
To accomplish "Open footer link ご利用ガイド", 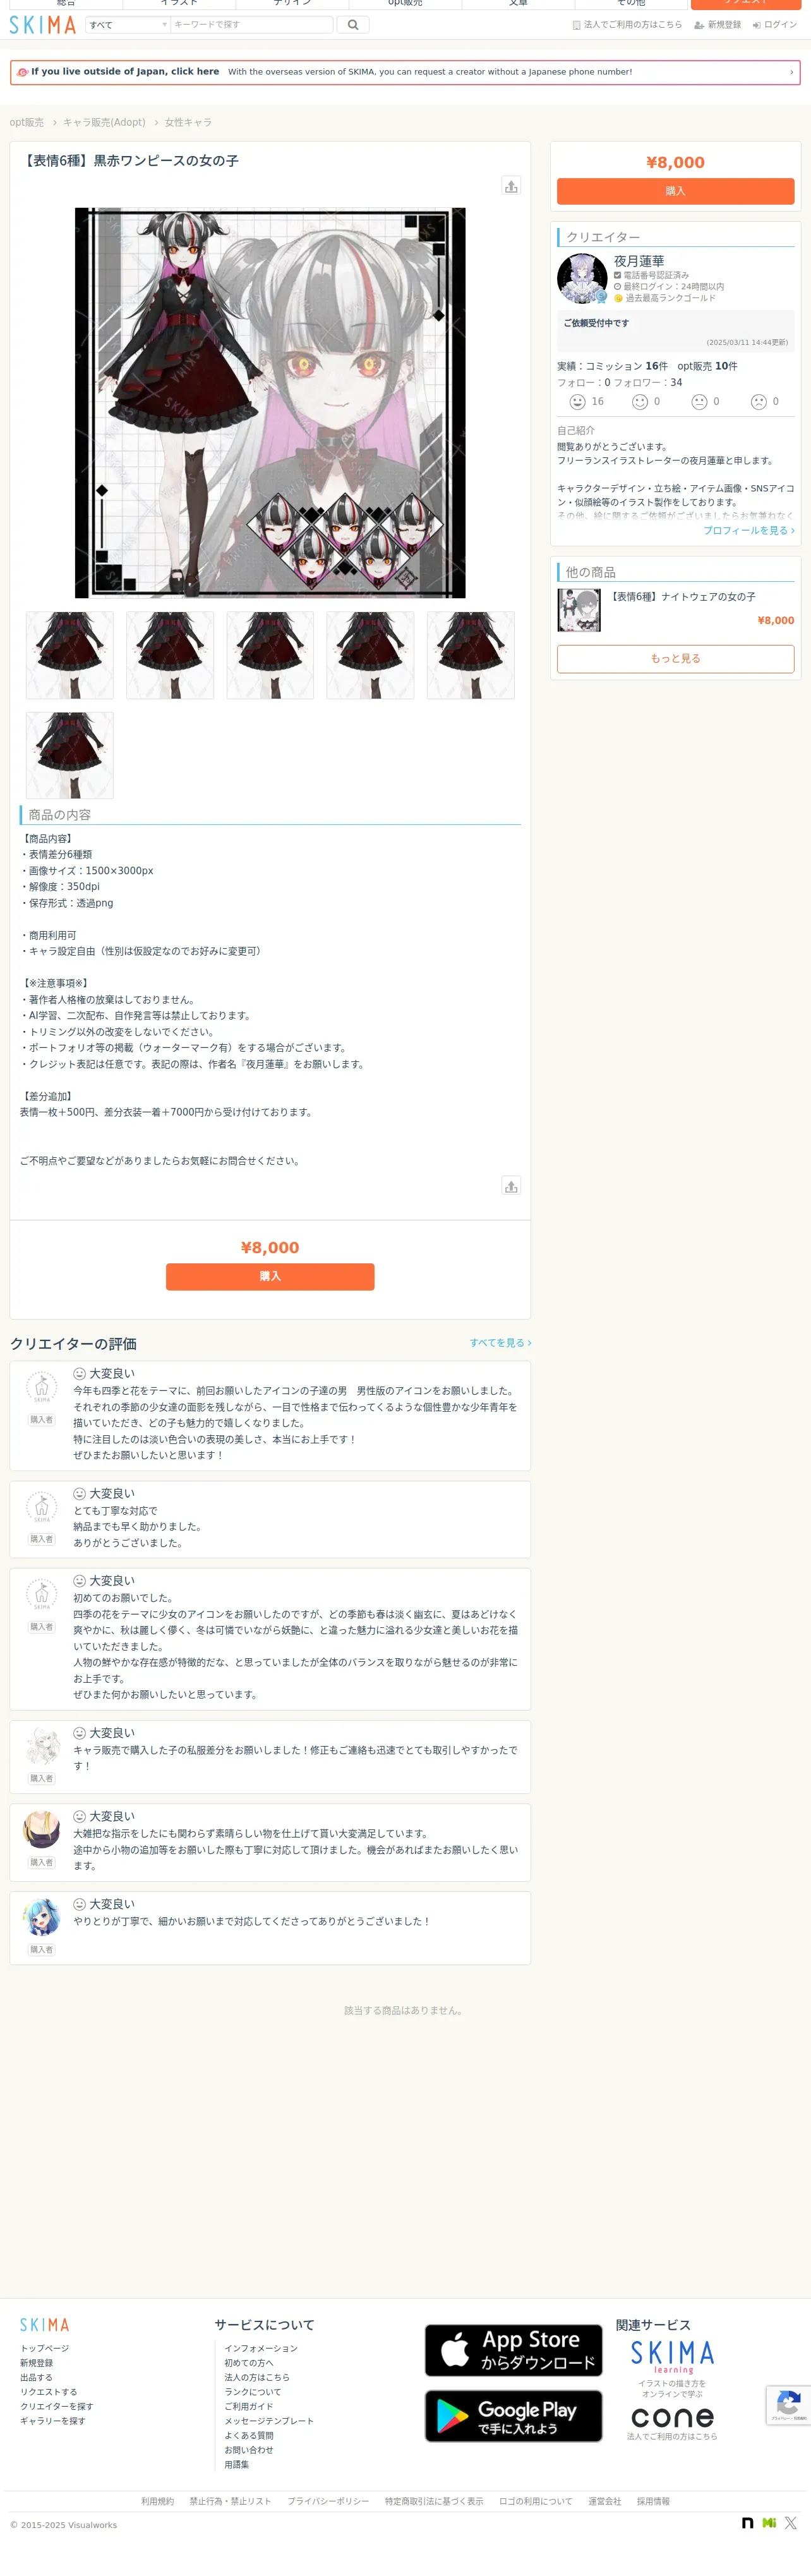I will [x=248, y=2407].
